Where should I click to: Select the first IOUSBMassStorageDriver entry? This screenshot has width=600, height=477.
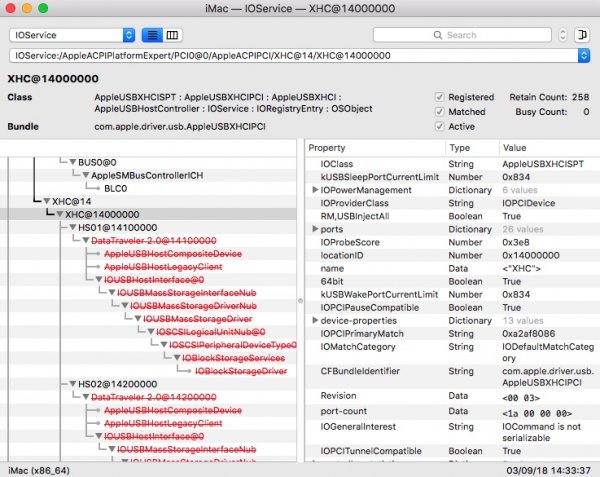pos(197,319)
